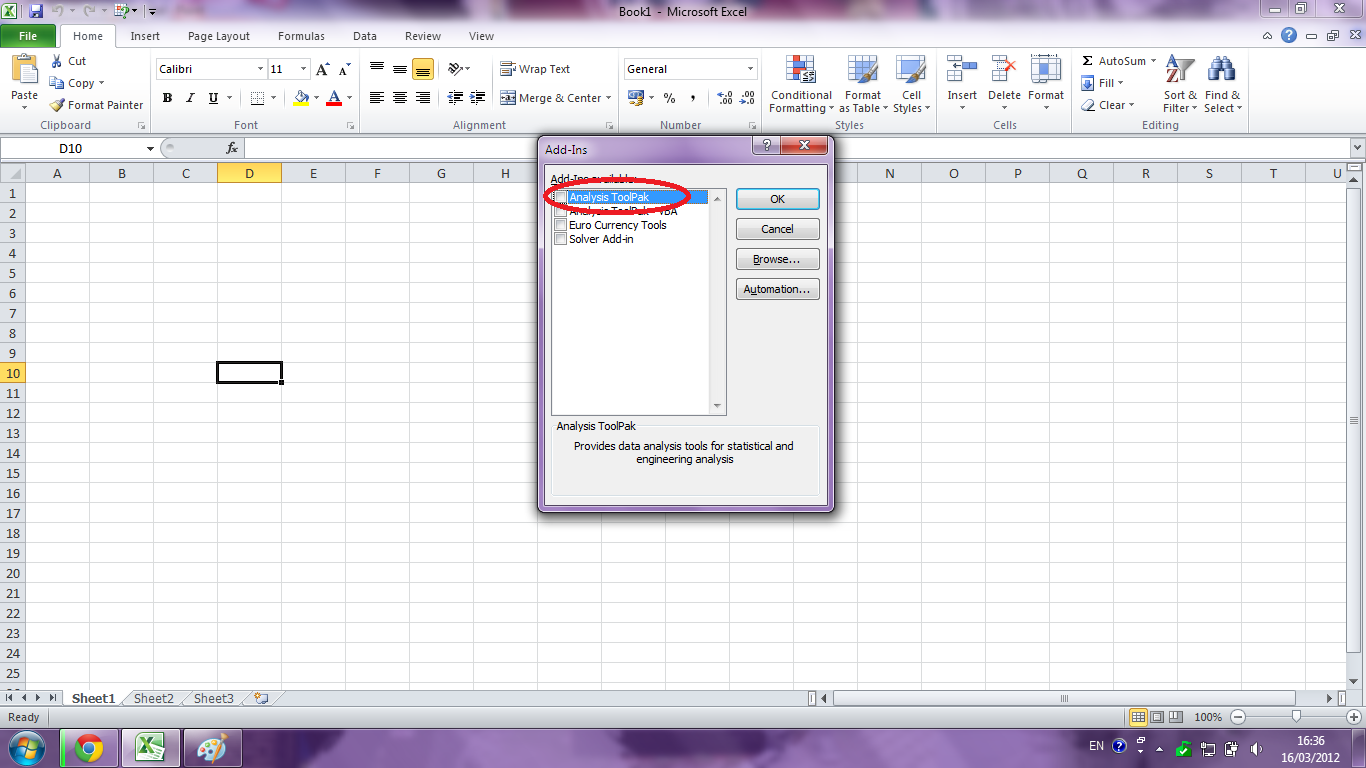The height and width of the screenshot is (768, 1366).
Task: Switch to the Formulas tab
Action: tap(301, 36)
